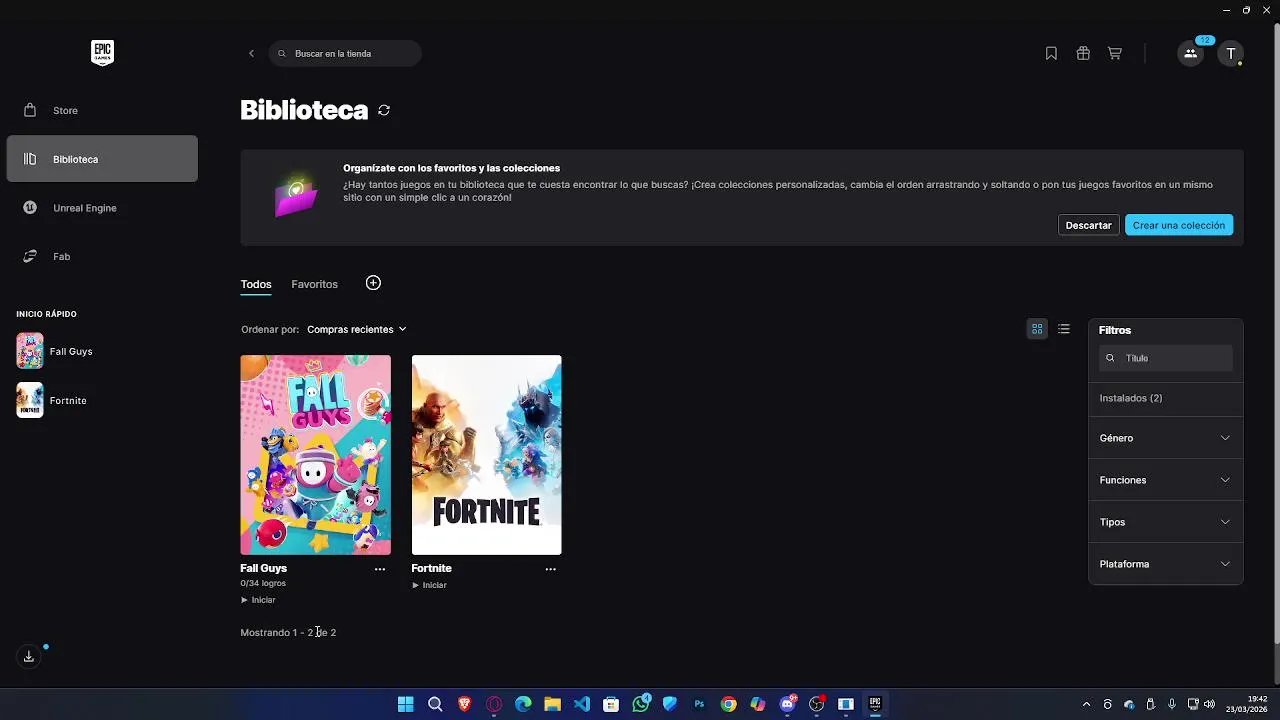
Task: Open File Explorer from taskbar
Action: [x=552, y=704]
